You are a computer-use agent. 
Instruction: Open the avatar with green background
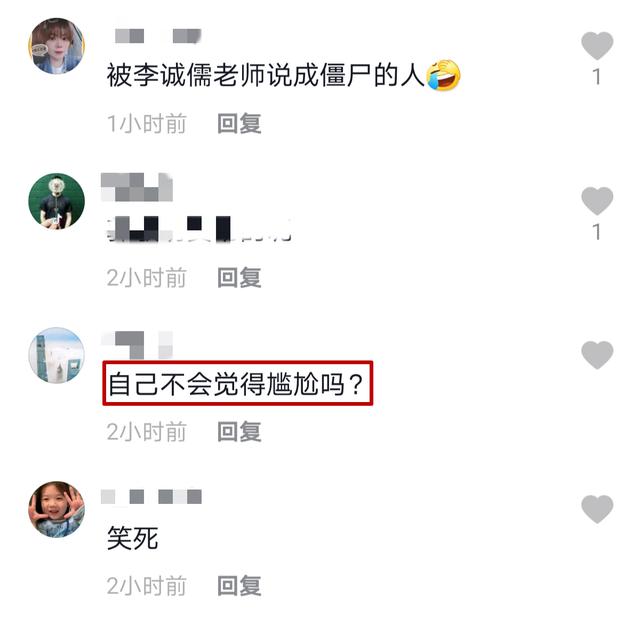(x=57, y=201)
